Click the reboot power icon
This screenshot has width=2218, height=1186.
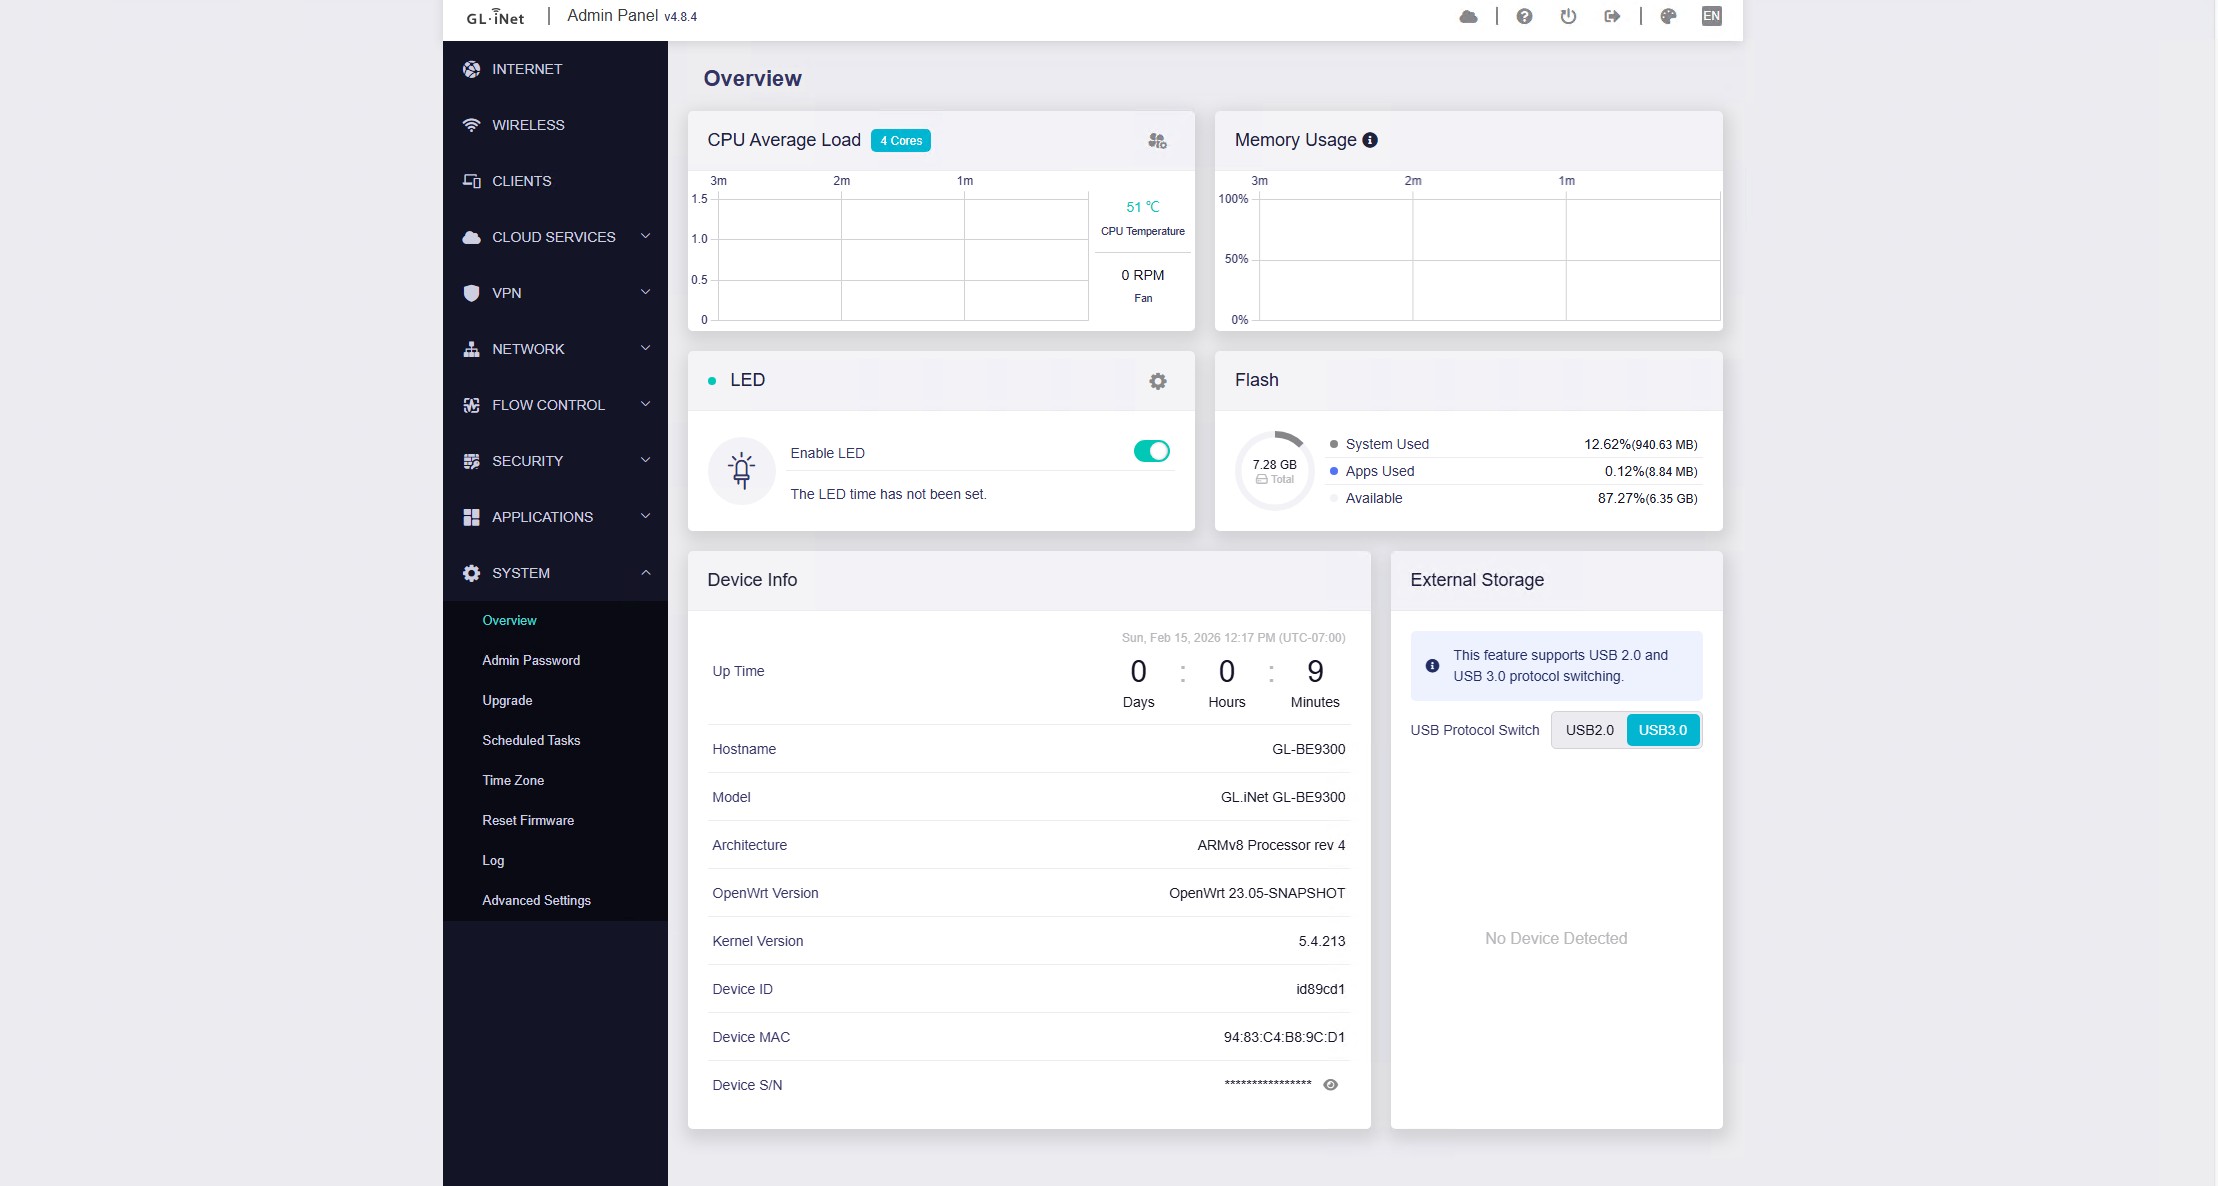pos(1568,16)
